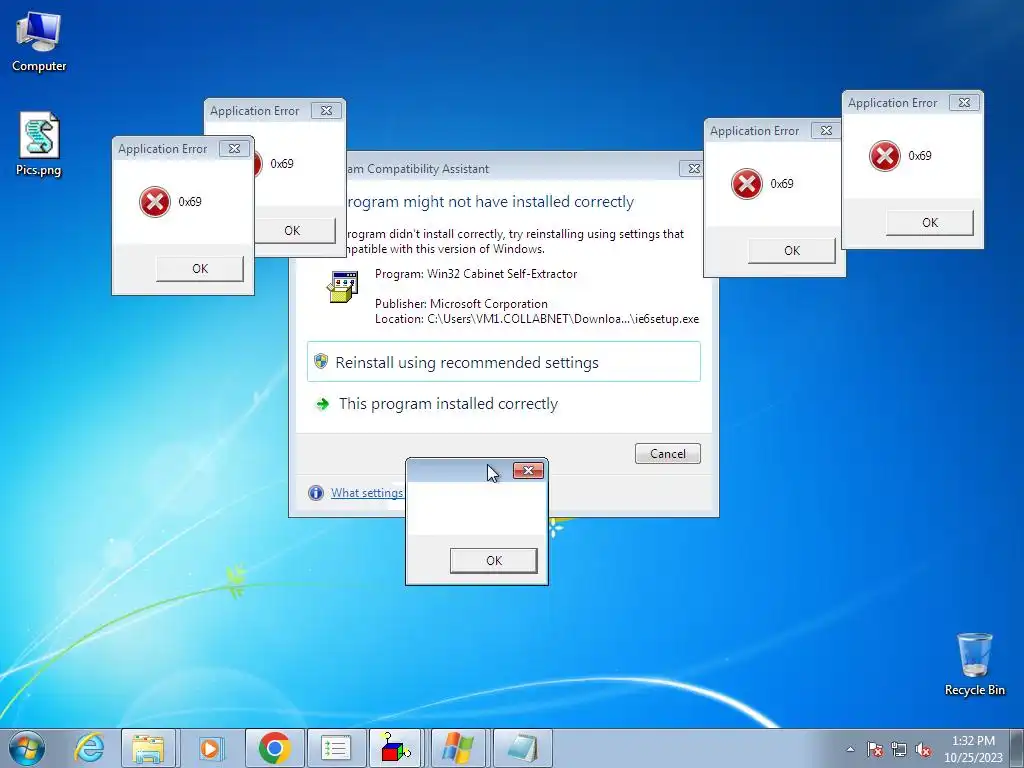
Task: Click the shield icon on Reinstall option
Action: (x=321, y=361)
